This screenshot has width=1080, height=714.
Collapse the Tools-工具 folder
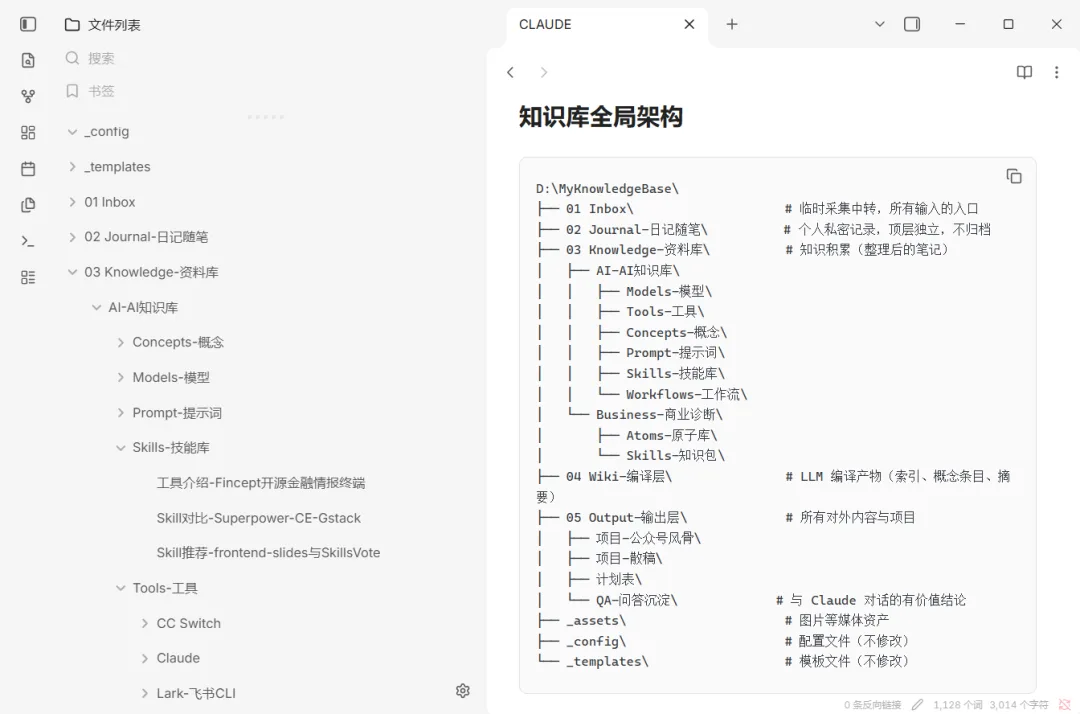point(121,588)
